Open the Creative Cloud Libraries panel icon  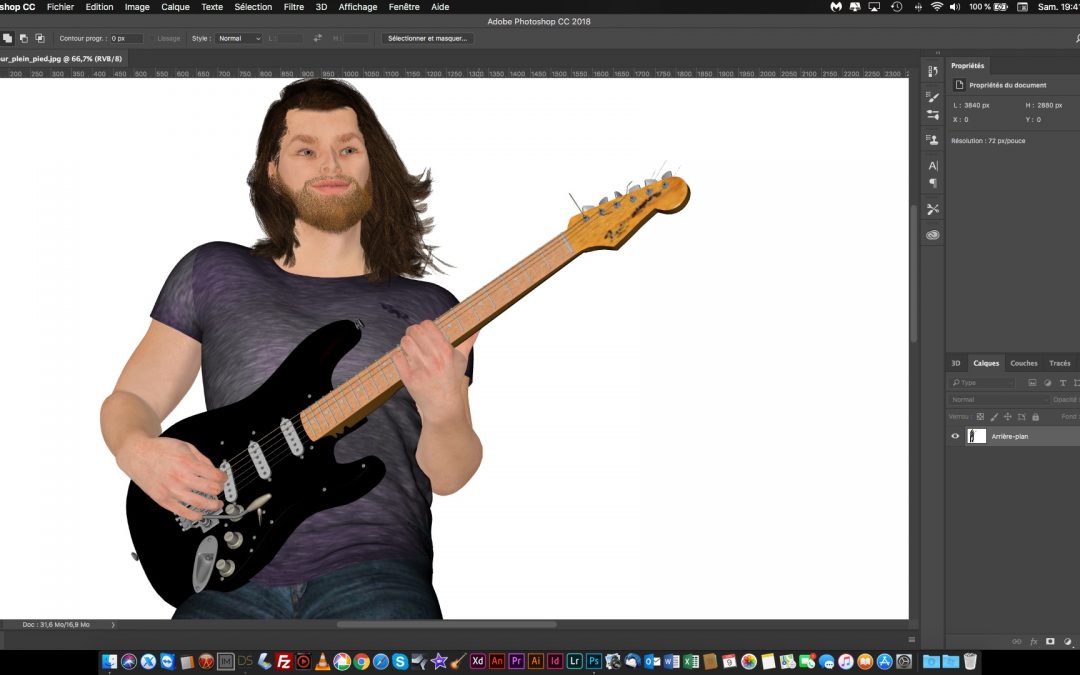click(x=933, y=235)
